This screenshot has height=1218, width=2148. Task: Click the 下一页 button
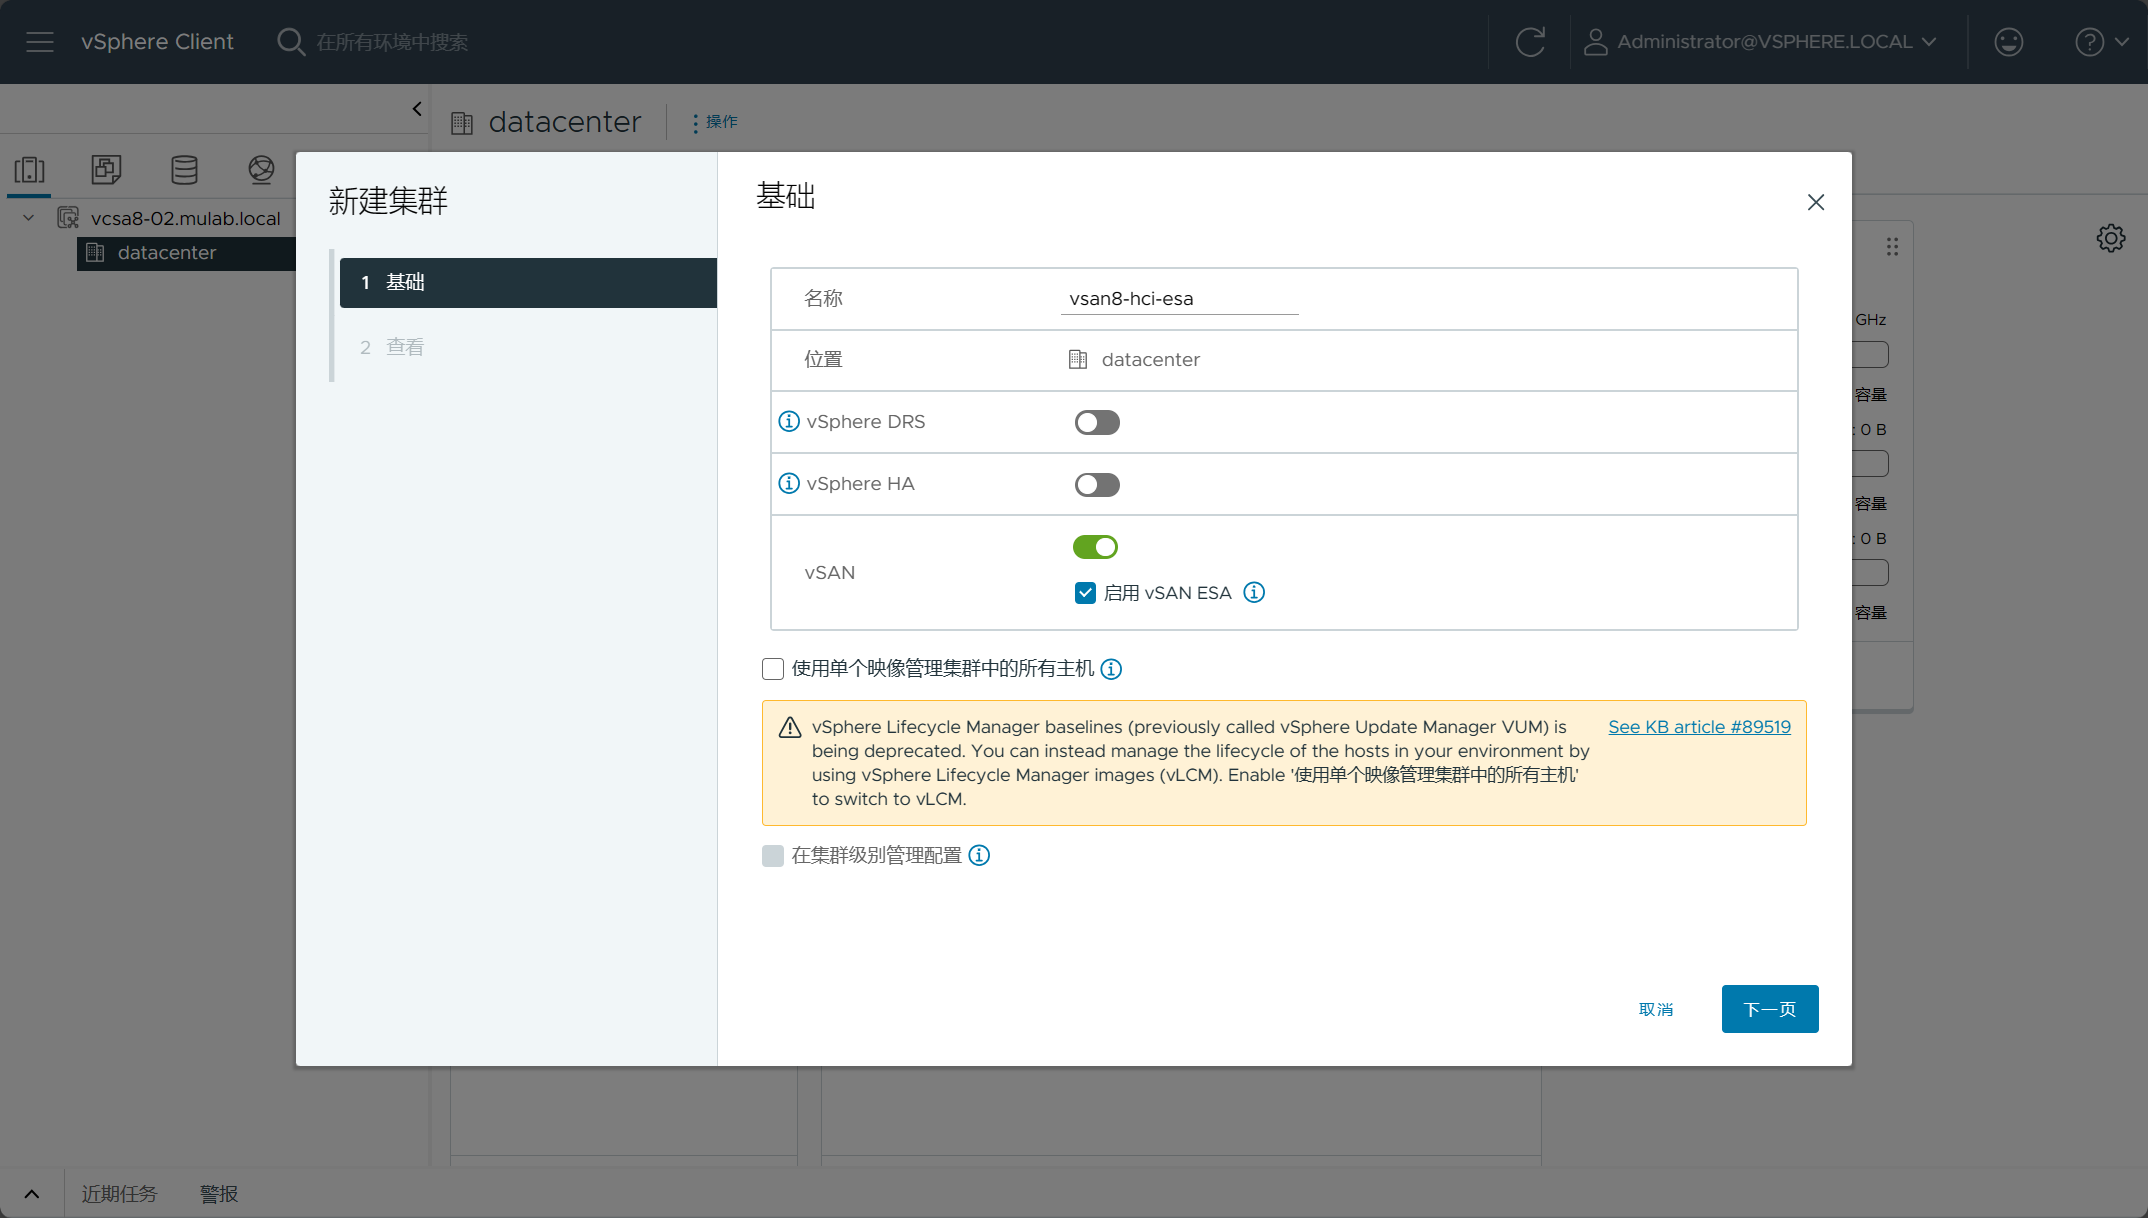pos(1770,1009)
